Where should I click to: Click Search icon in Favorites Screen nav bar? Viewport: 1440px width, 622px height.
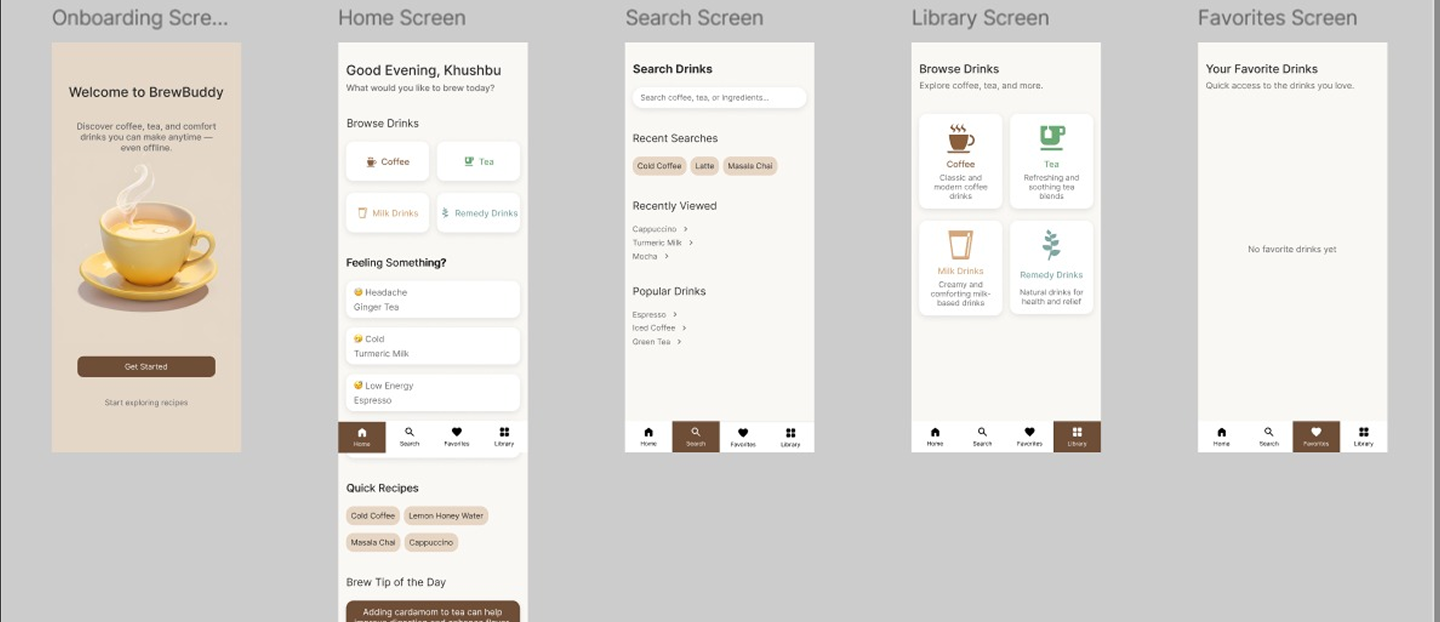coord(1269,433)
